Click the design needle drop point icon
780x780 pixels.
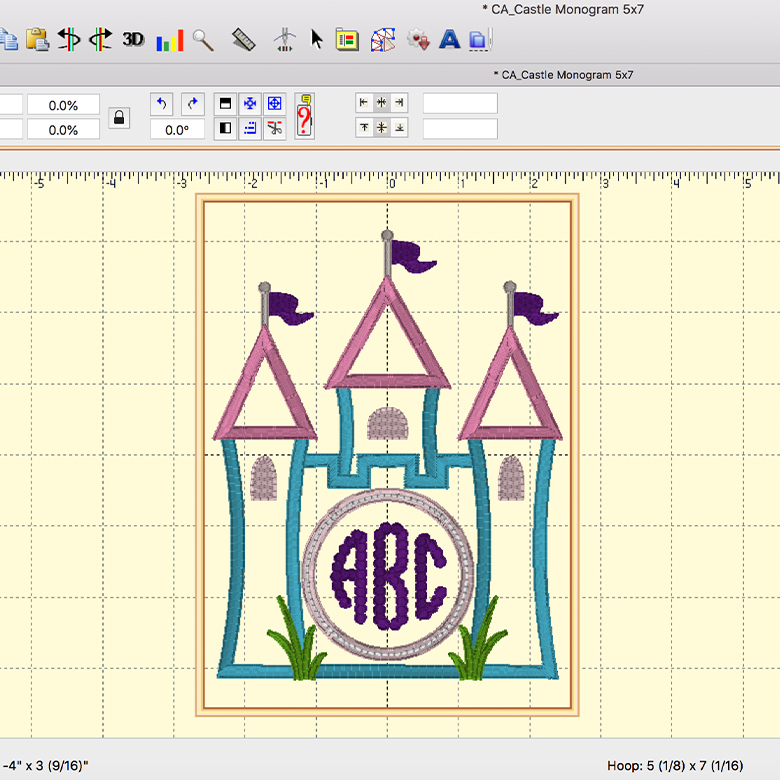[x=287, y=40]
